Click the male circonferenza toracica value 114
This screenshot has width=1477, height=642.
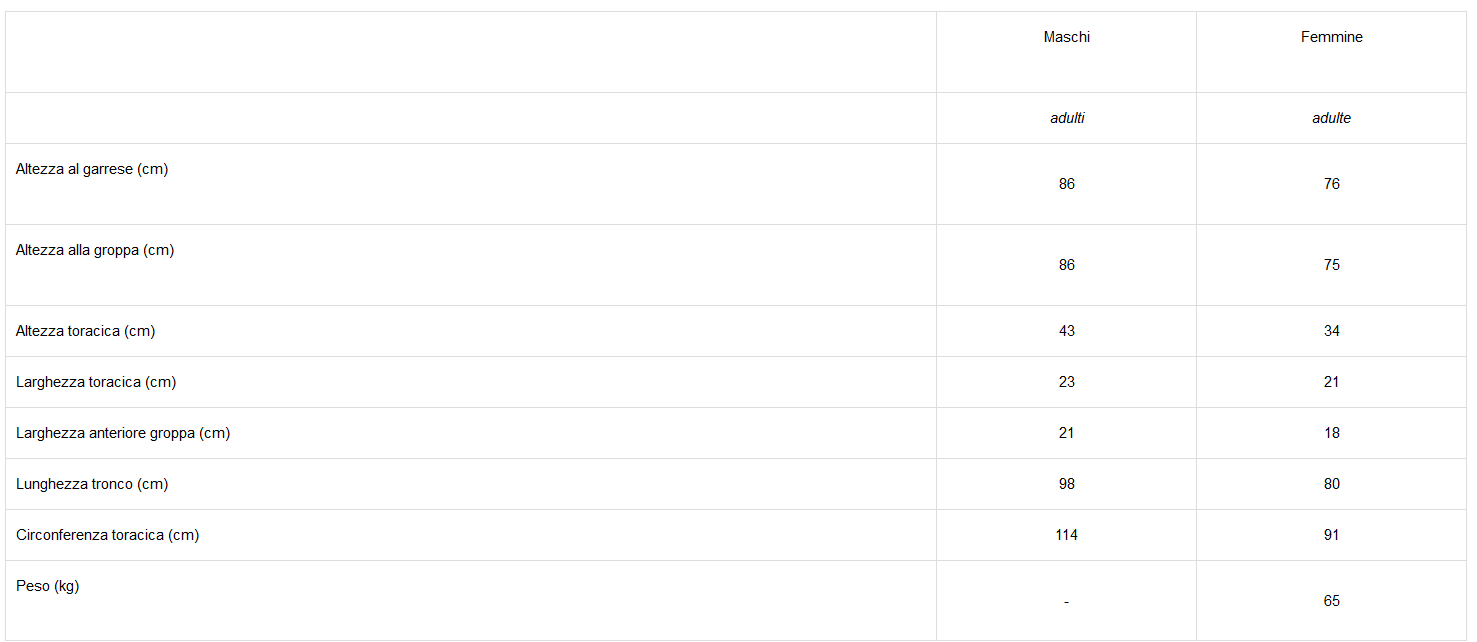(x=1066, y=535)
